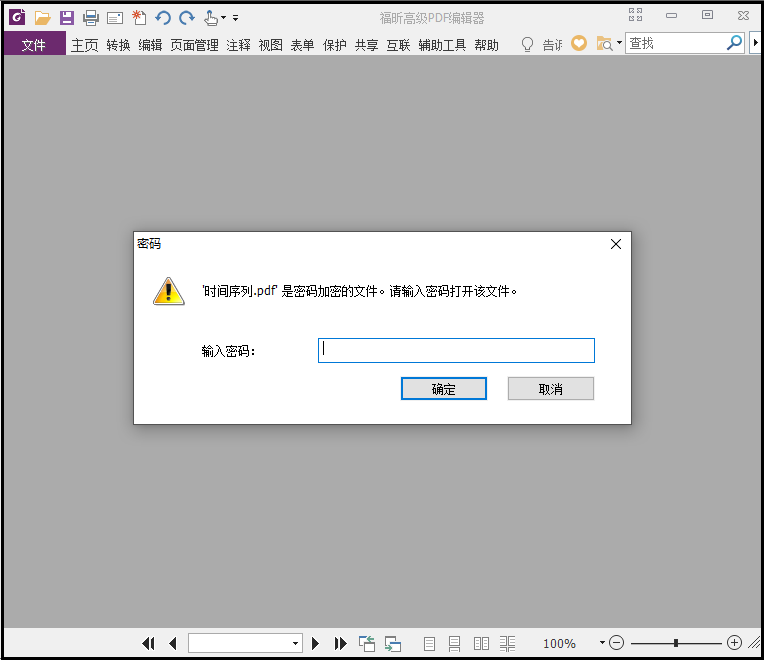This screenshot has height=660, width=764.
Task: Switch to the 转换 tab
Action: [x=118, y=45]
